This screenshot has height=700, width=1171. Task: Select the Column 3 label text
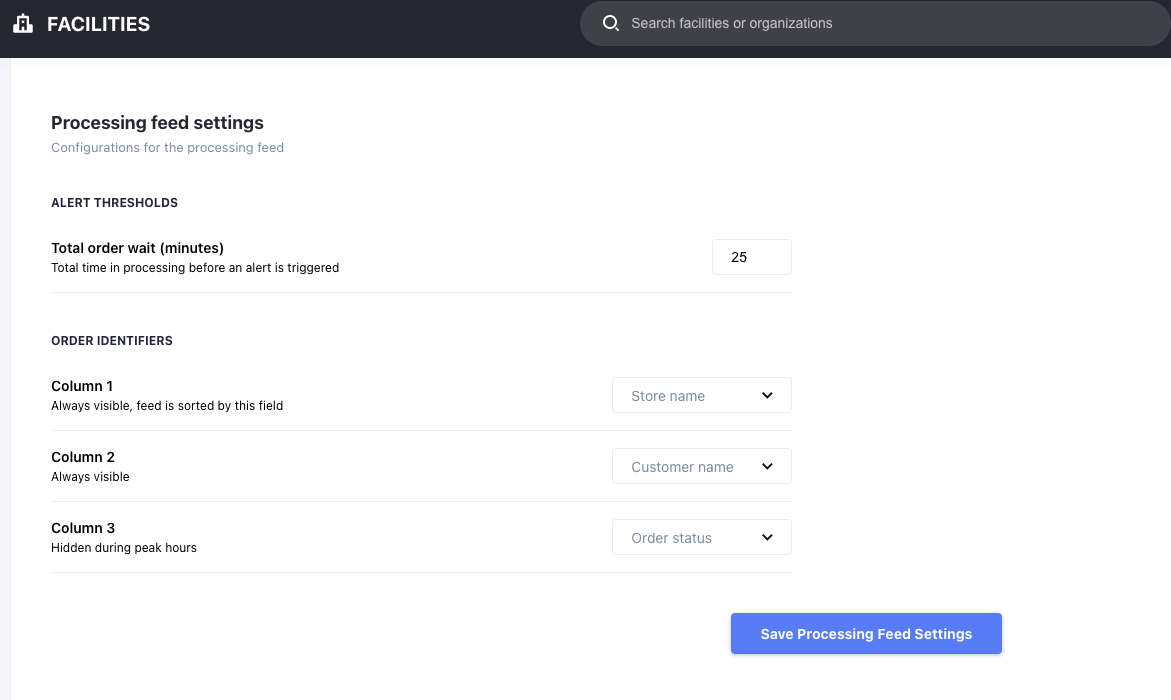pos(83,528)
